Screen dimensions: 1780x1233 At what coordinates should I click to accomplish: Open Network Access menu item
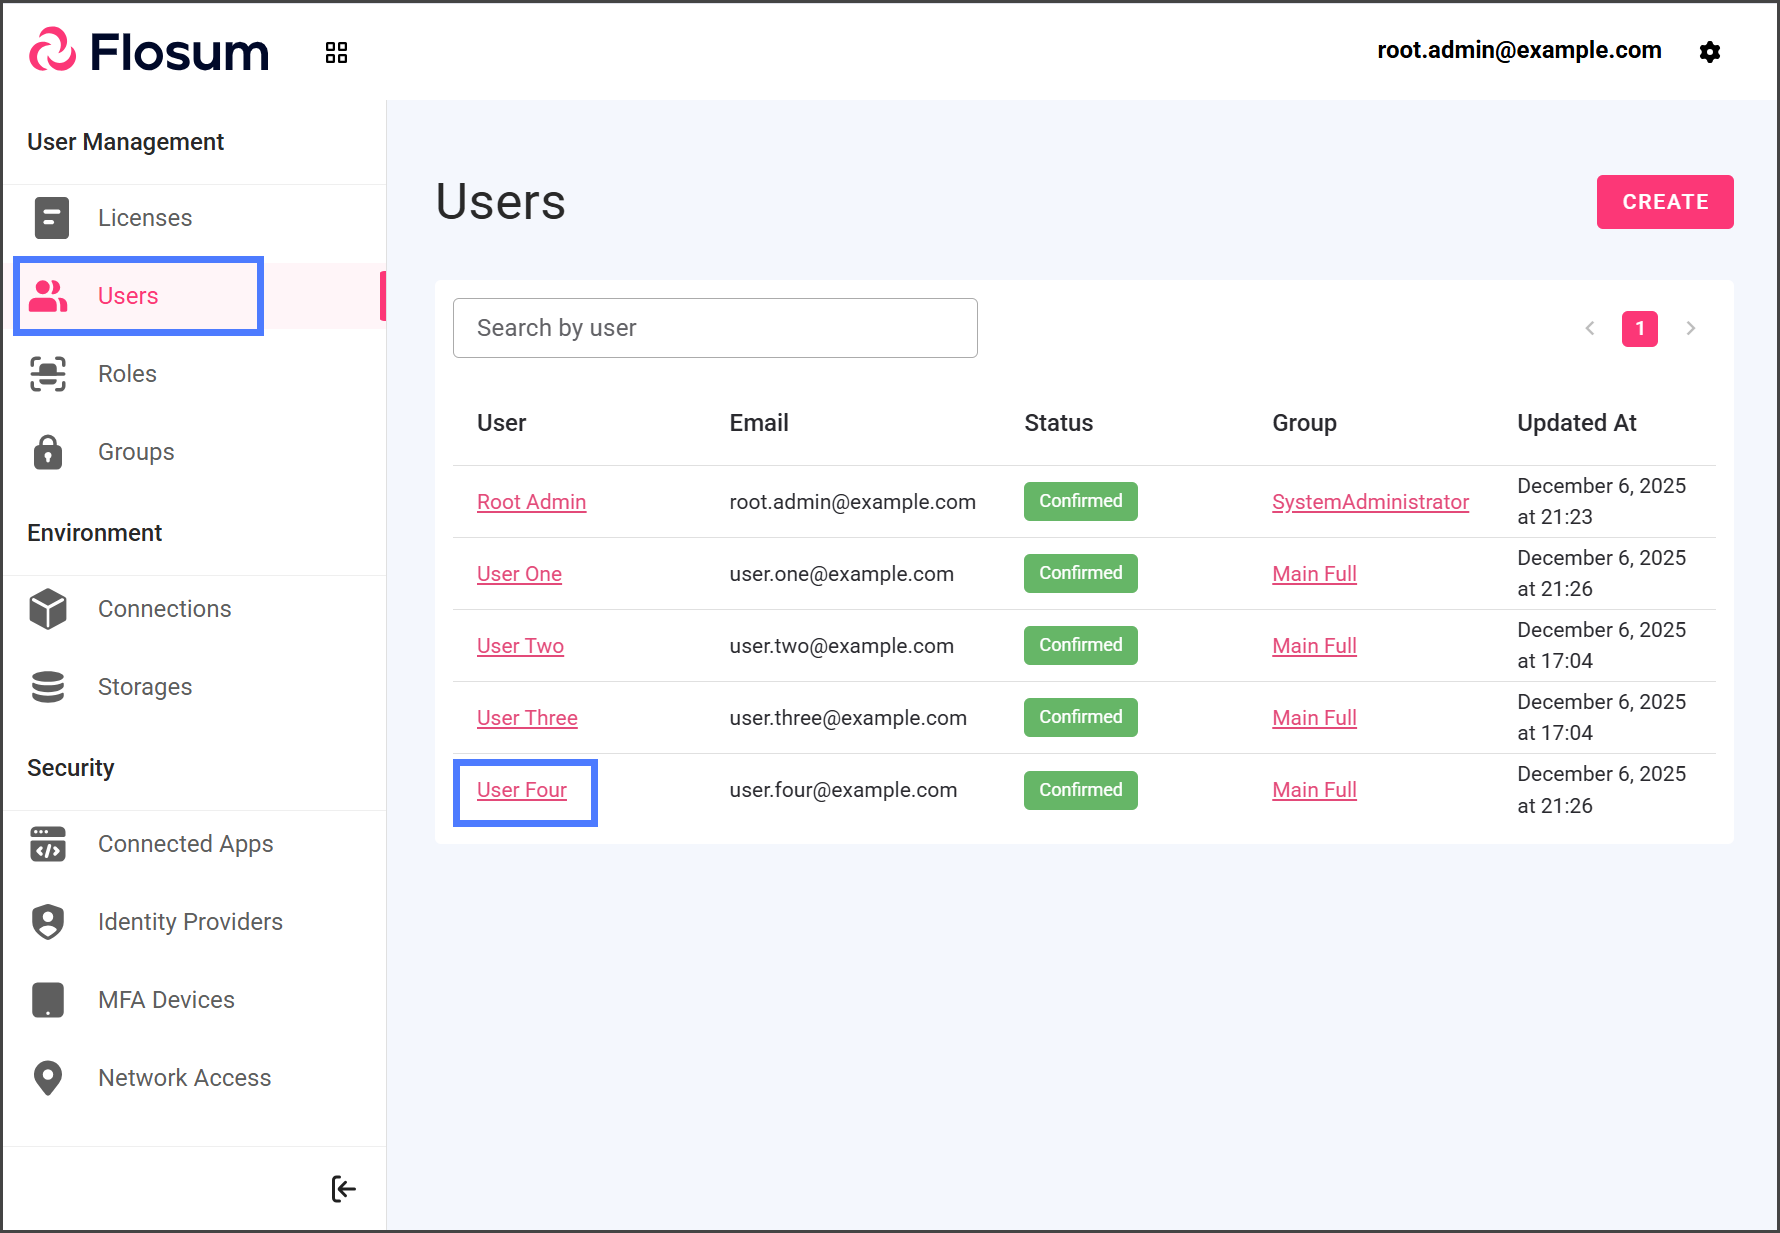184,1078
